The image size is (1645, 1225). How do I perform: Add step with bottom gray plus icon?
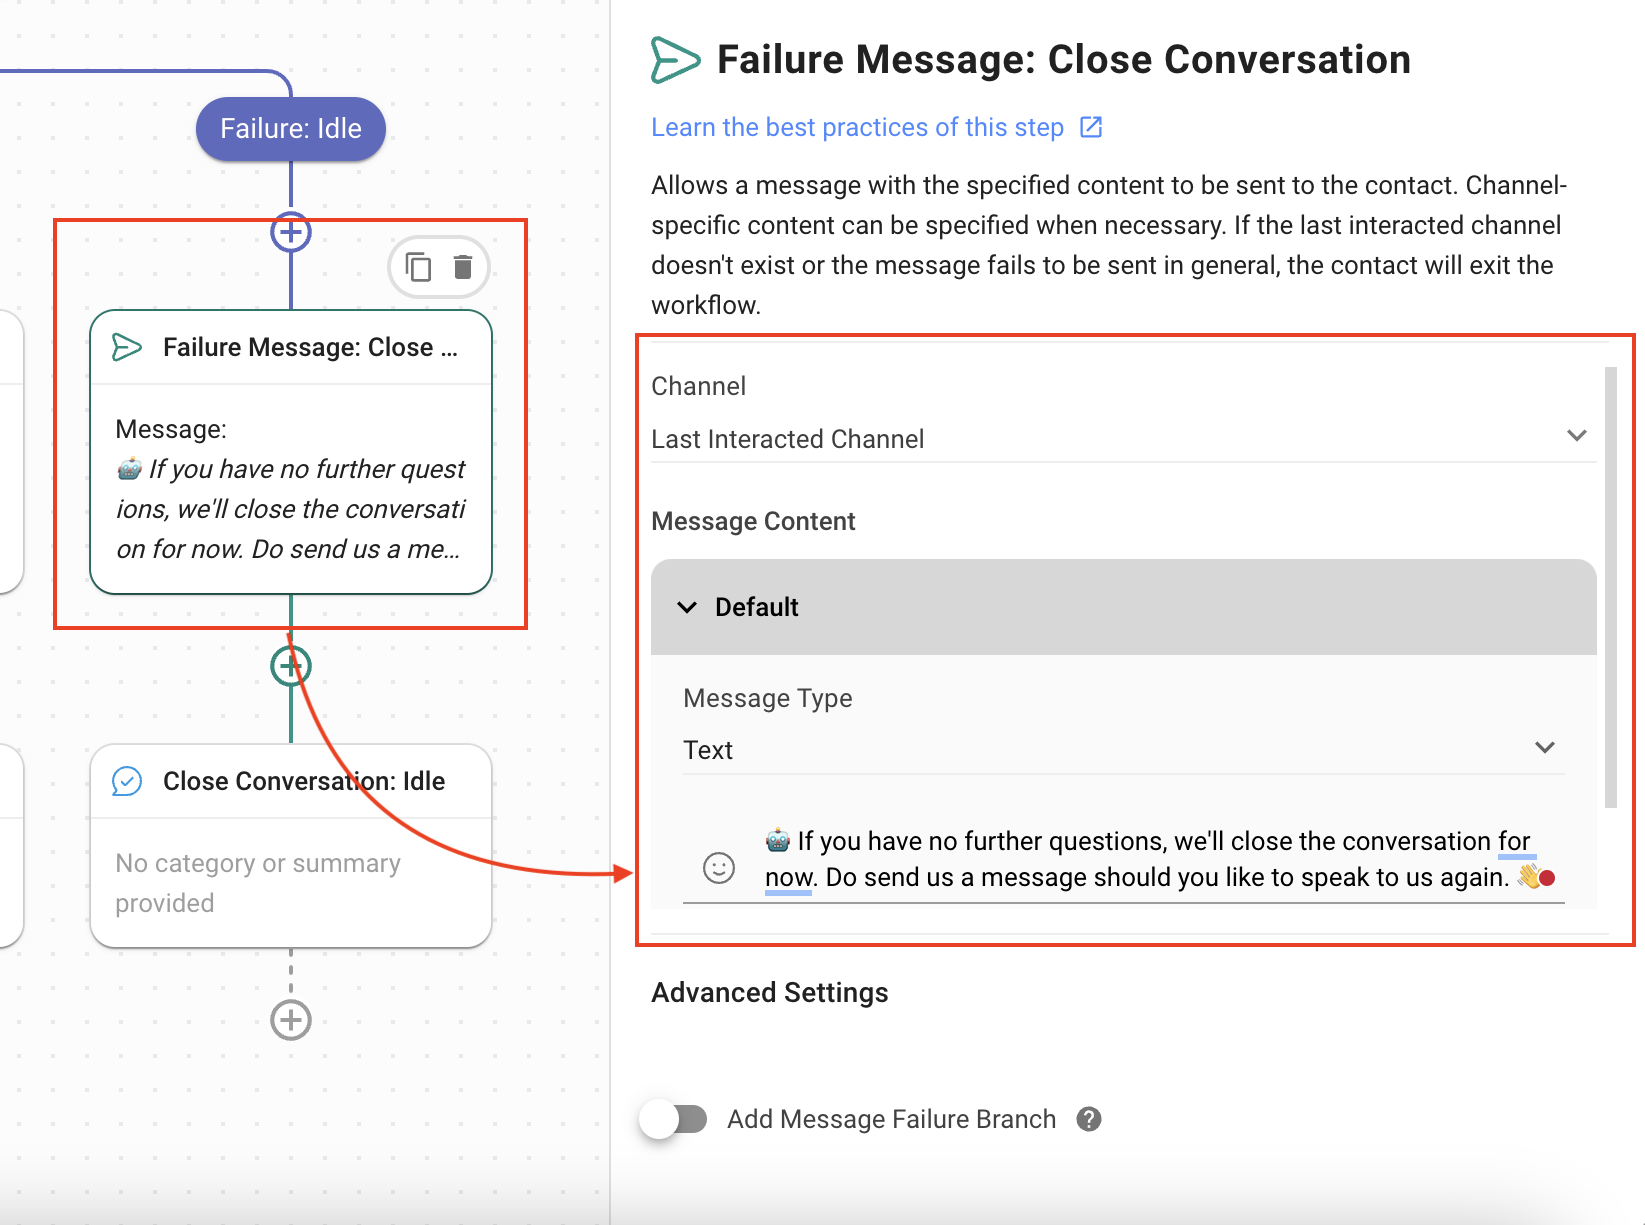coord(291,1020)
